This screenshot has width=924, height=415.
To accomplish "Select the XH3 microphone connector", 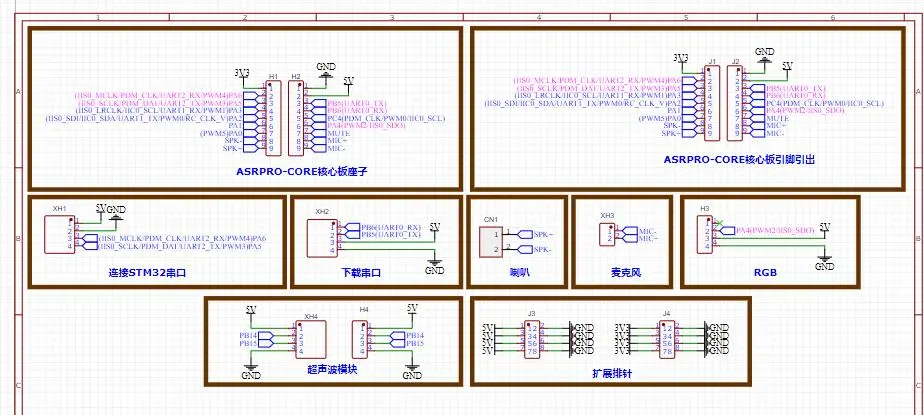I will click(607, 235).
